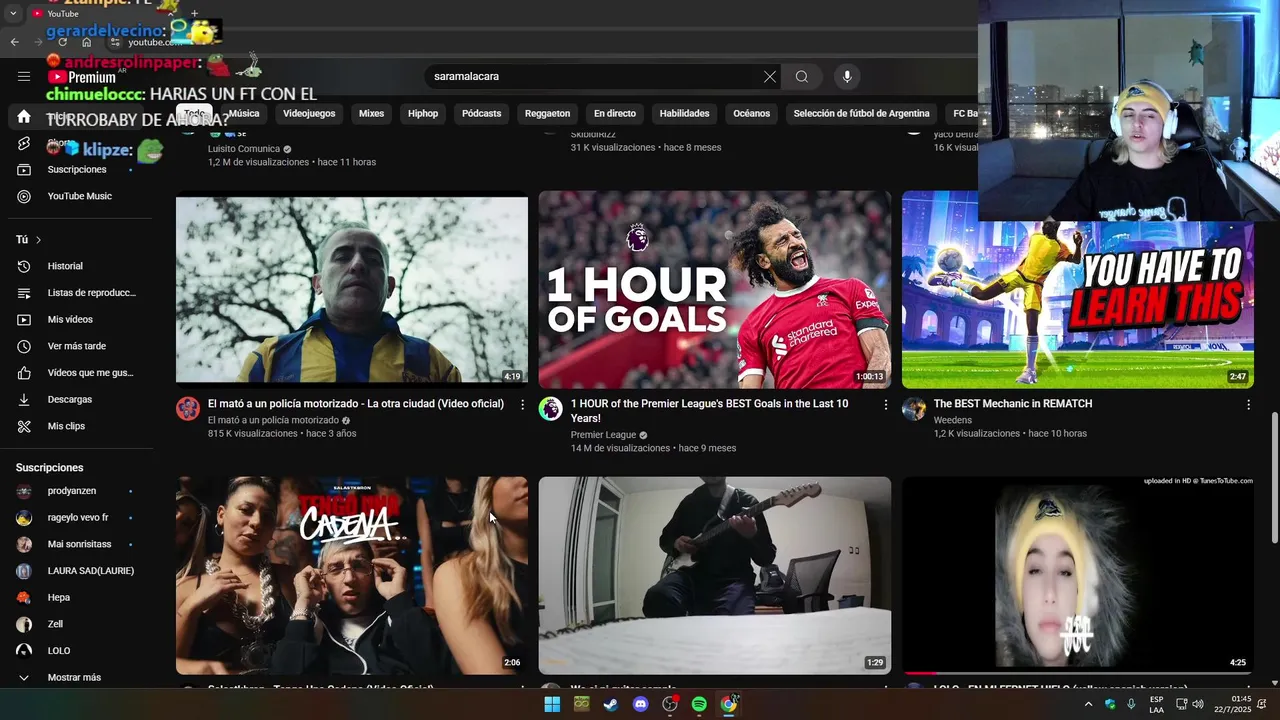The width and height of the screenshot is (1280, 720).
Task: Open the Cadena music video thumbnail
Action: click(x=352, y=575)
